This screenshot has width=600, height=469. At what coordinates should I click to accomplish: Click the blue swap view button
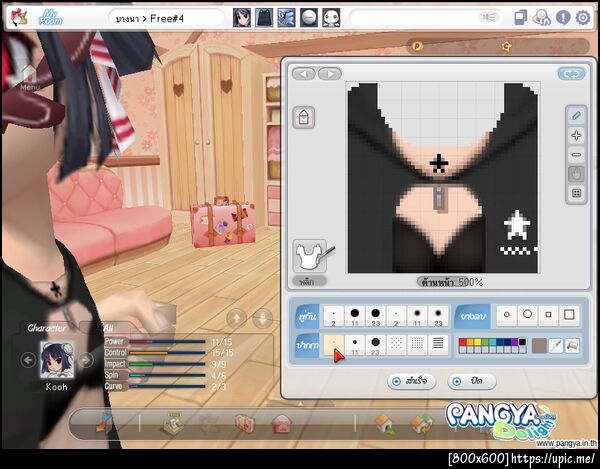point(571,74)
